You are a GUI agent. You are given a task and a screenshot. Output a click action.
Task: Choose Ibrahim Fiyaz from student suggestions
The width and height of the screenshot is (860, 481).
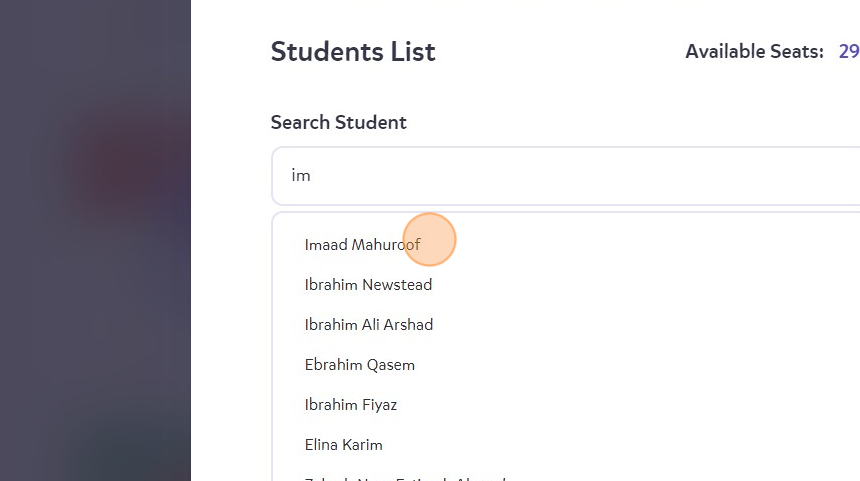tap(350, 405)
